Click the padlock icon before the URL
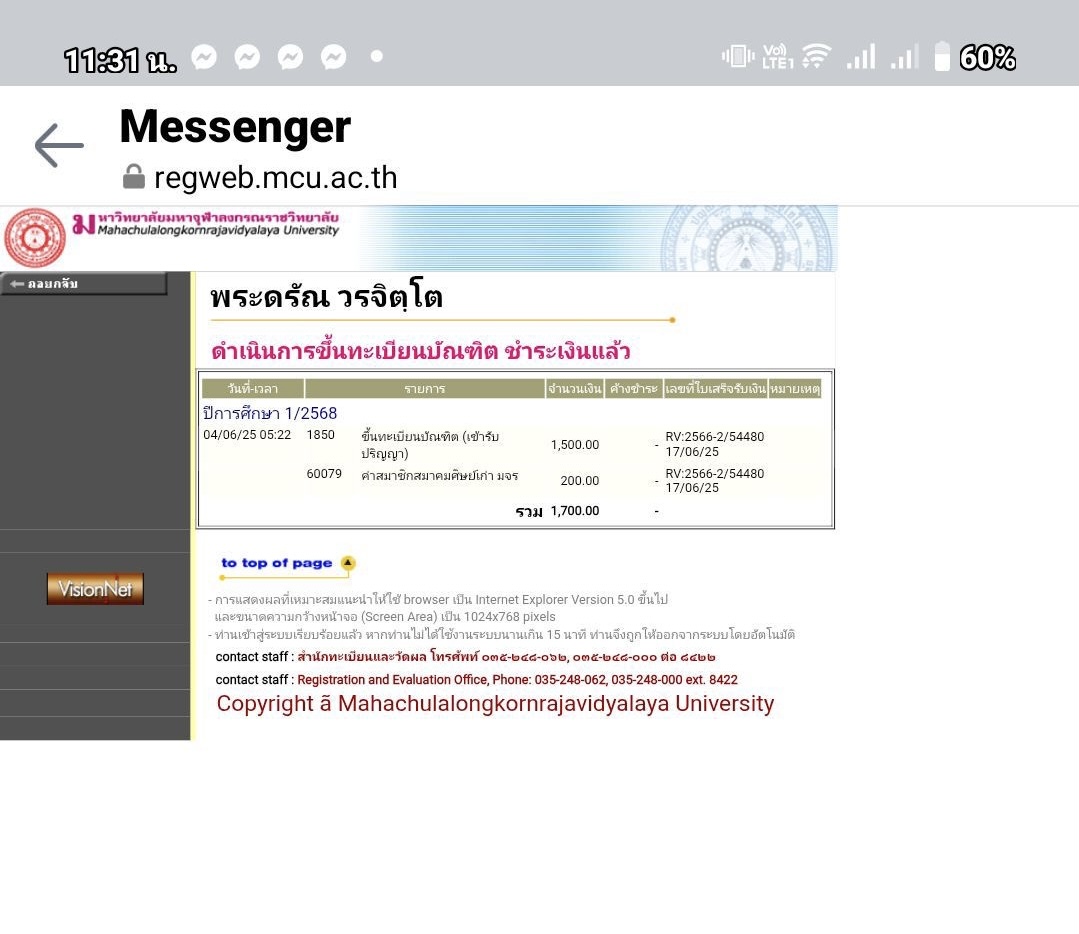The height and width of the screenshot is (934, 1079). coord(134,178)
